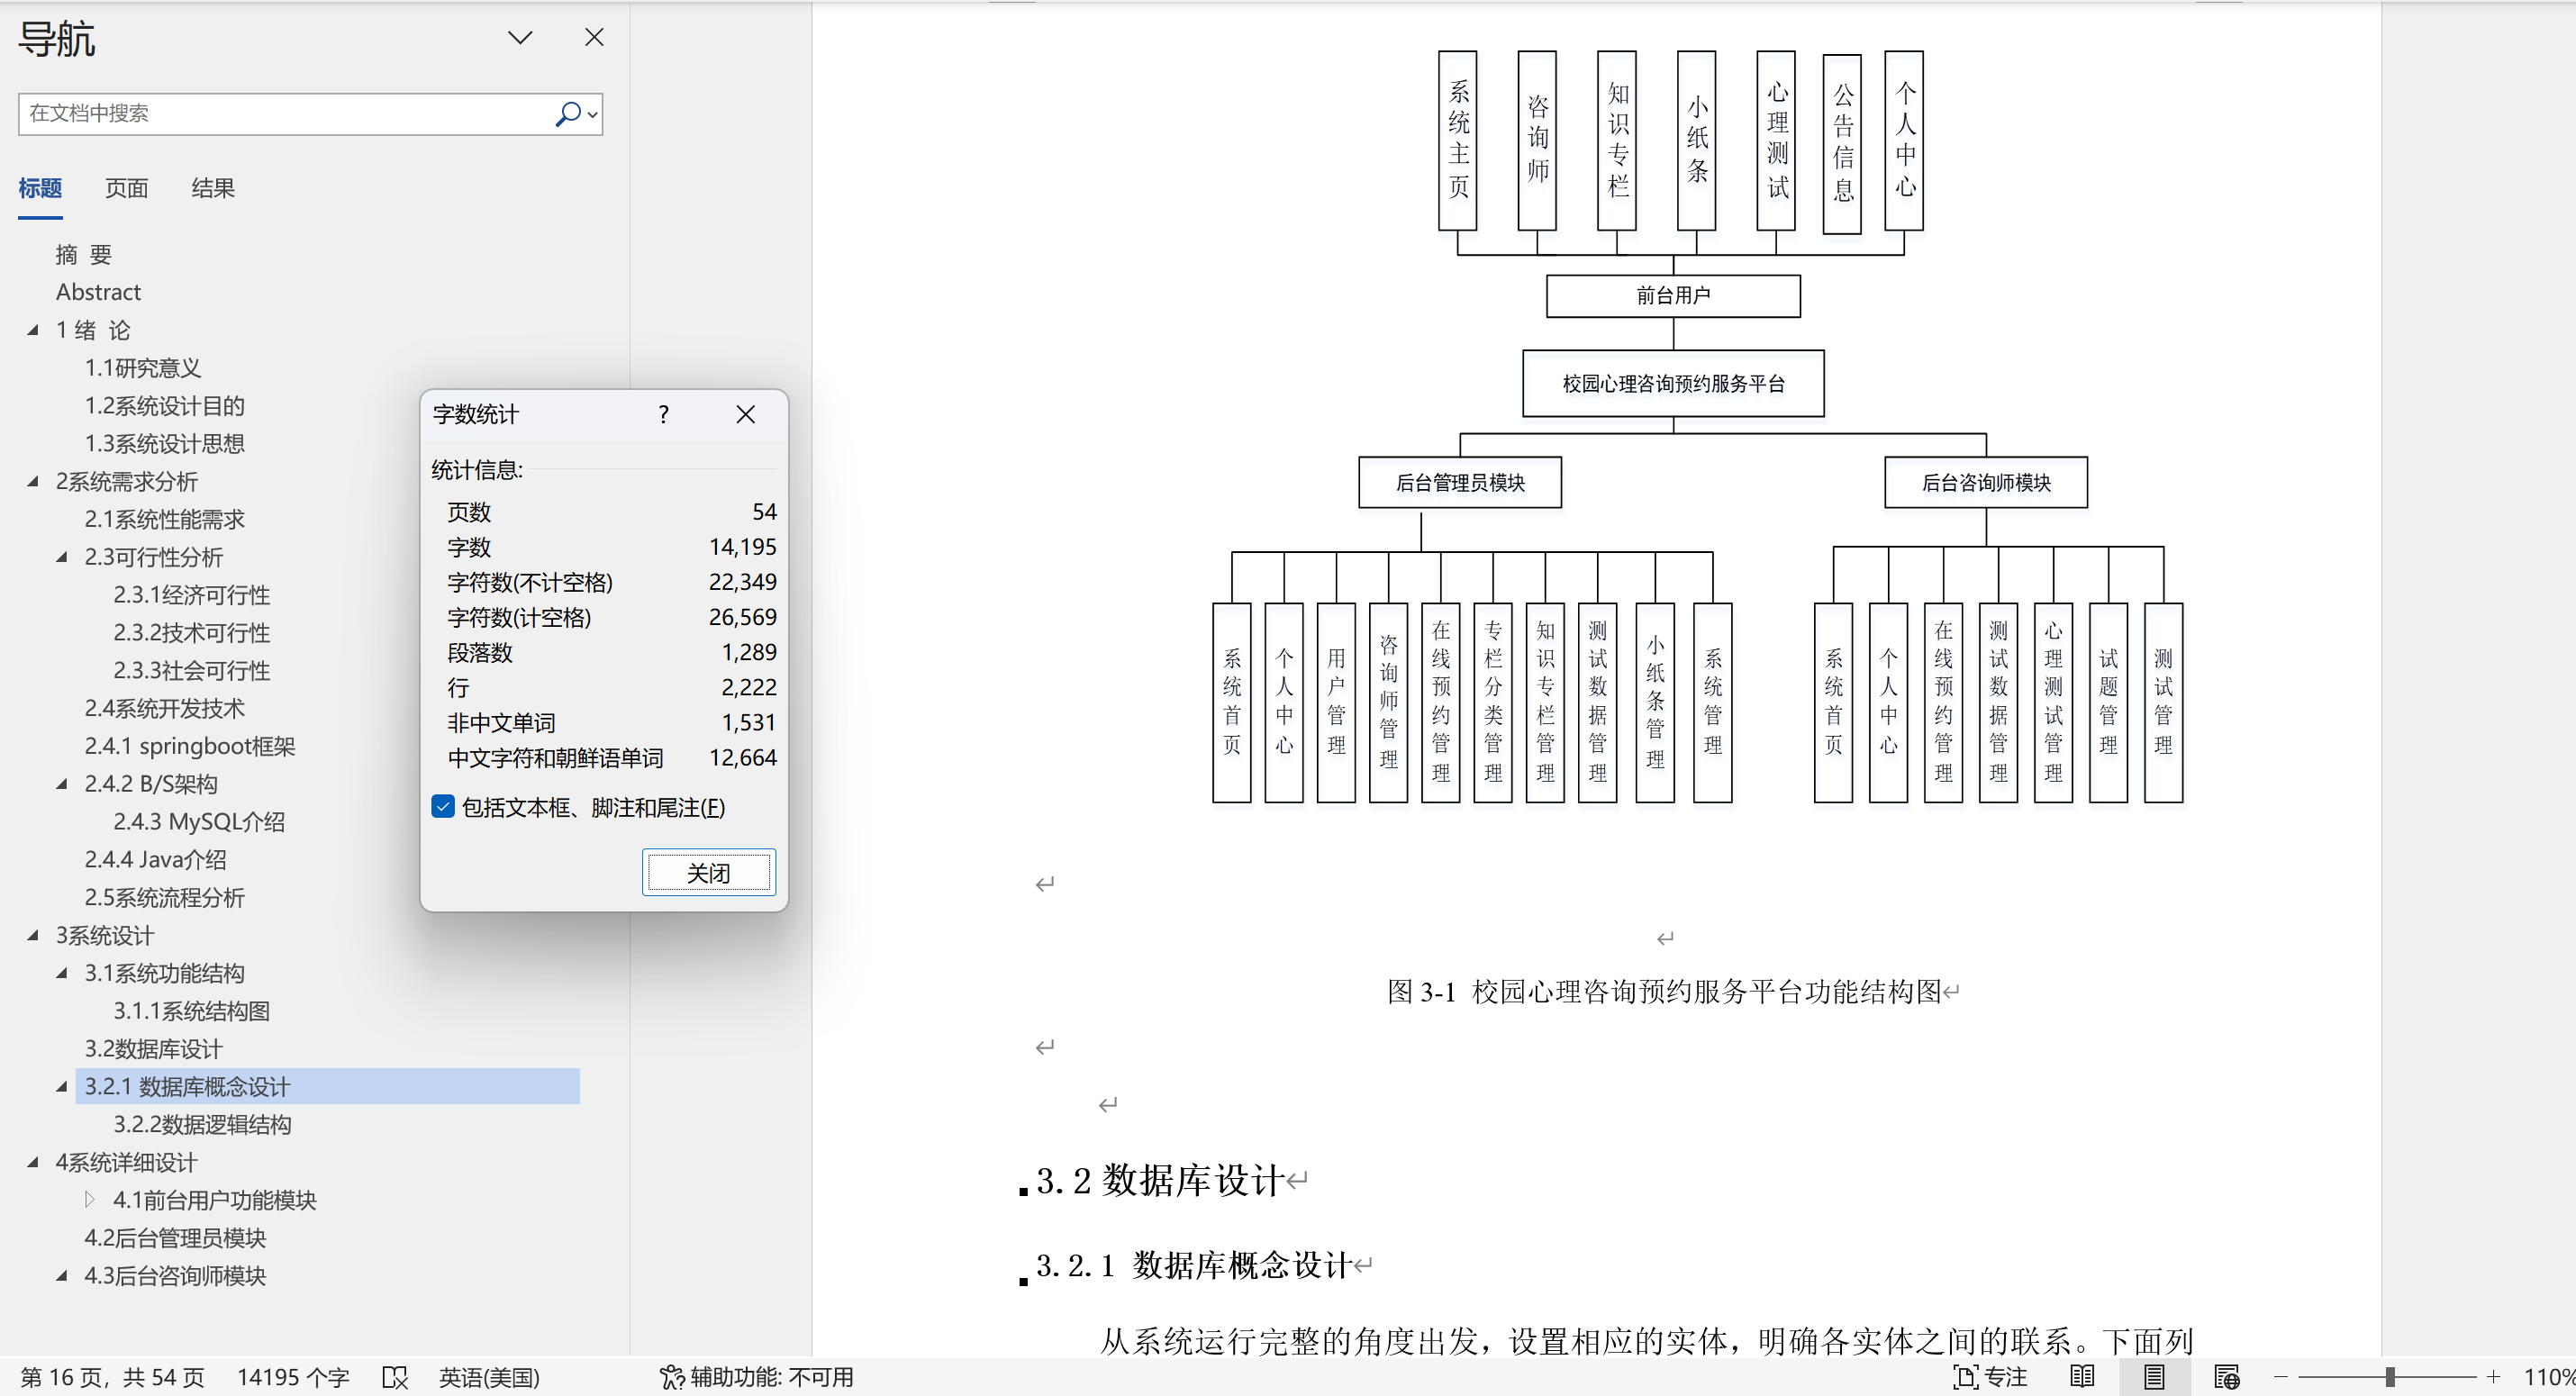Jump to 1.1研究意义 heading
The image size is (2576, 1396).
tap(143, 368)
